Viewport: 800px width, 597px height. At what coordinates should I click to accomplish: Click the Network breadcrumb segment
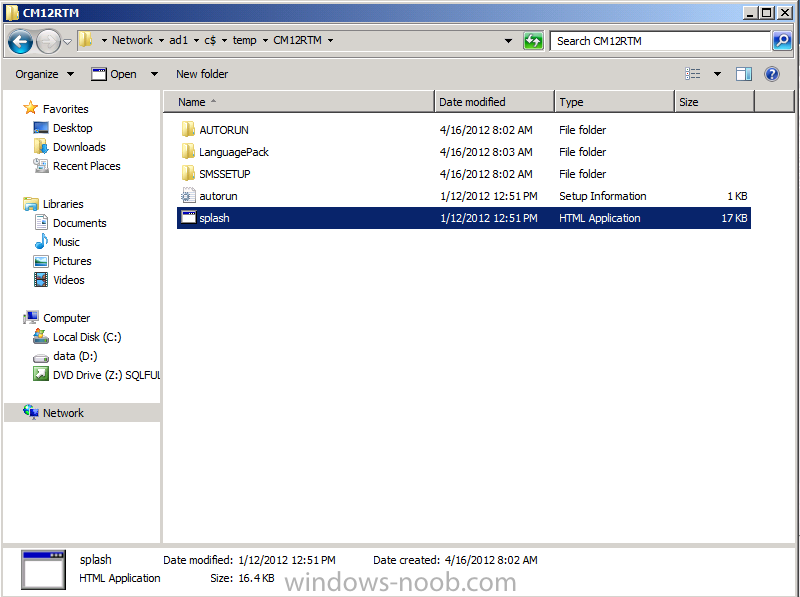132,40
